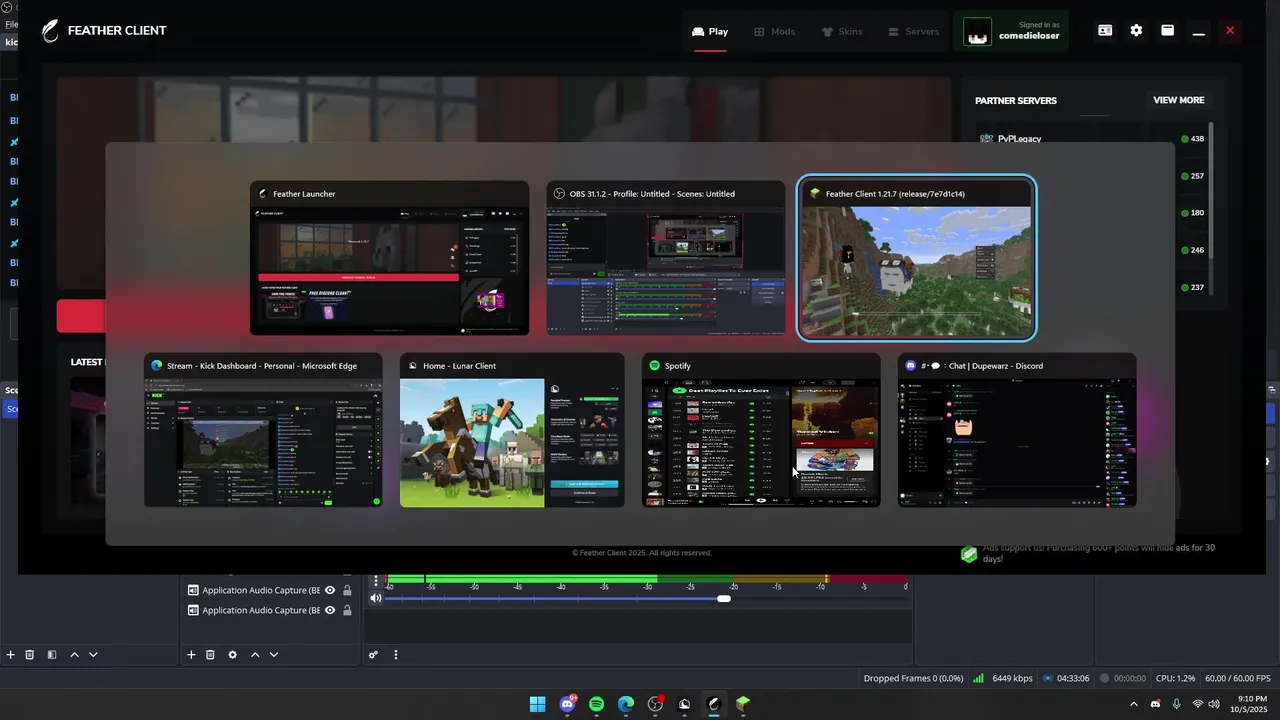Open Spotify from the taskbar
The image size is (1280, 720).
tap(597, 704)
